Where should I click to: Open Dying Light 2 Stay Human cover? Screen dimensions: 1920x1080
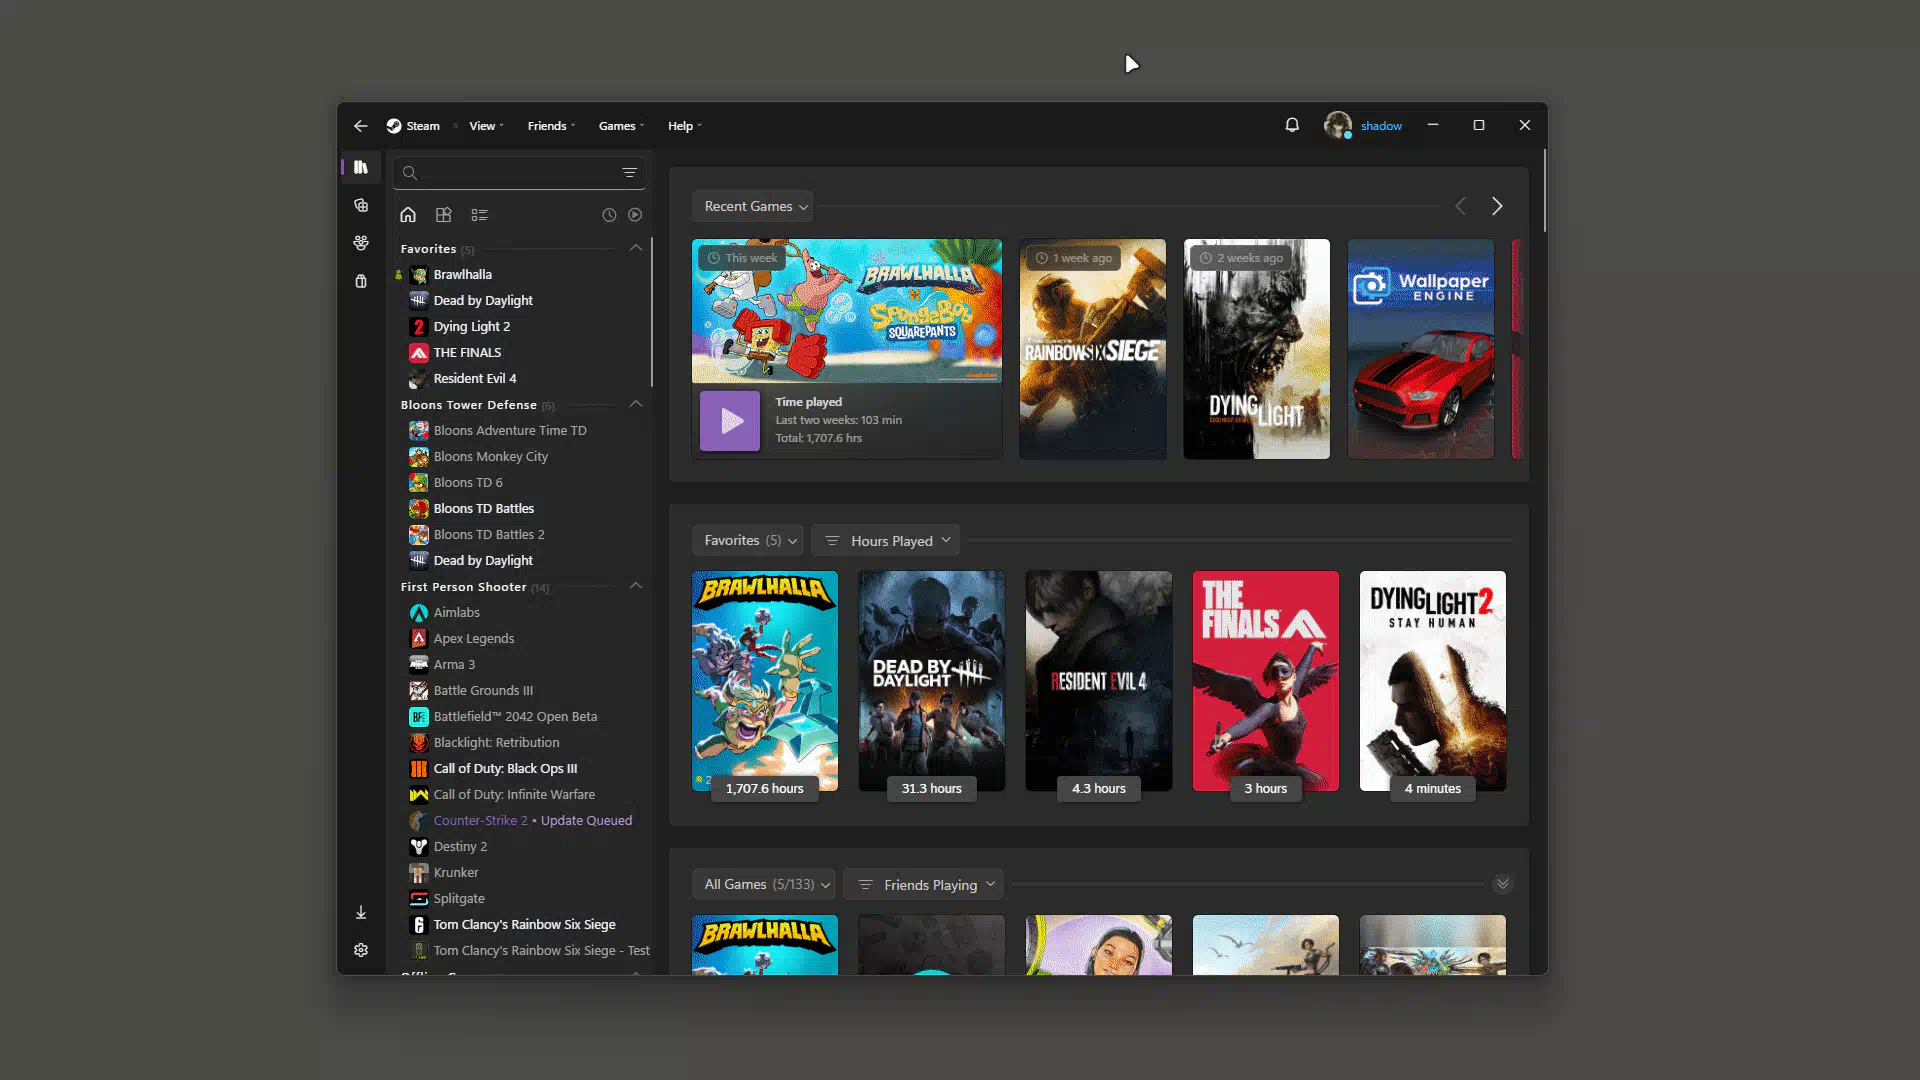1433,681
